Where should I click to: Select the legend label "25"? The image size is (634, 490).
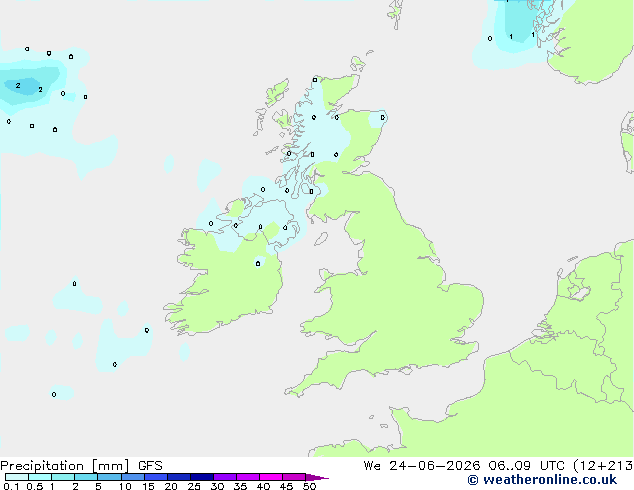coord(194,486)
